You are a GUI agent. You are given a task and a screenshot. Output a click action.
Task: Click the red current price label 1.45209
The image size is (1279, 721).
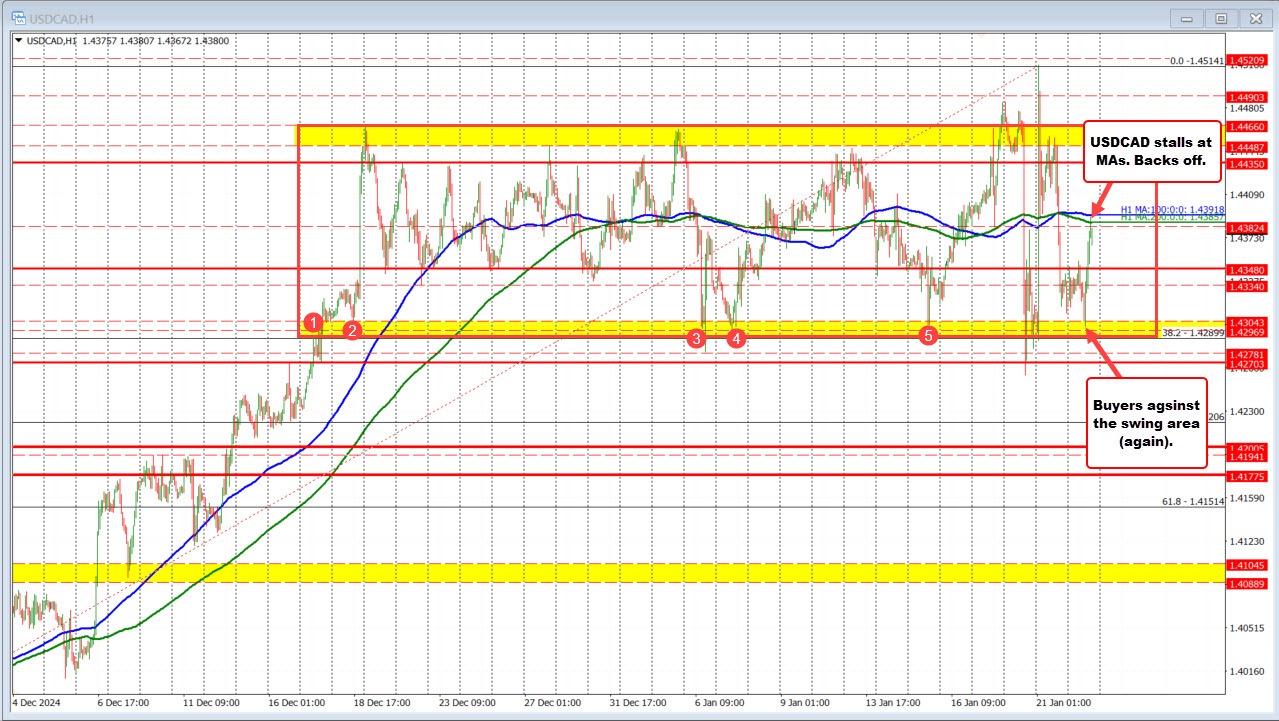coord(1251,59)
